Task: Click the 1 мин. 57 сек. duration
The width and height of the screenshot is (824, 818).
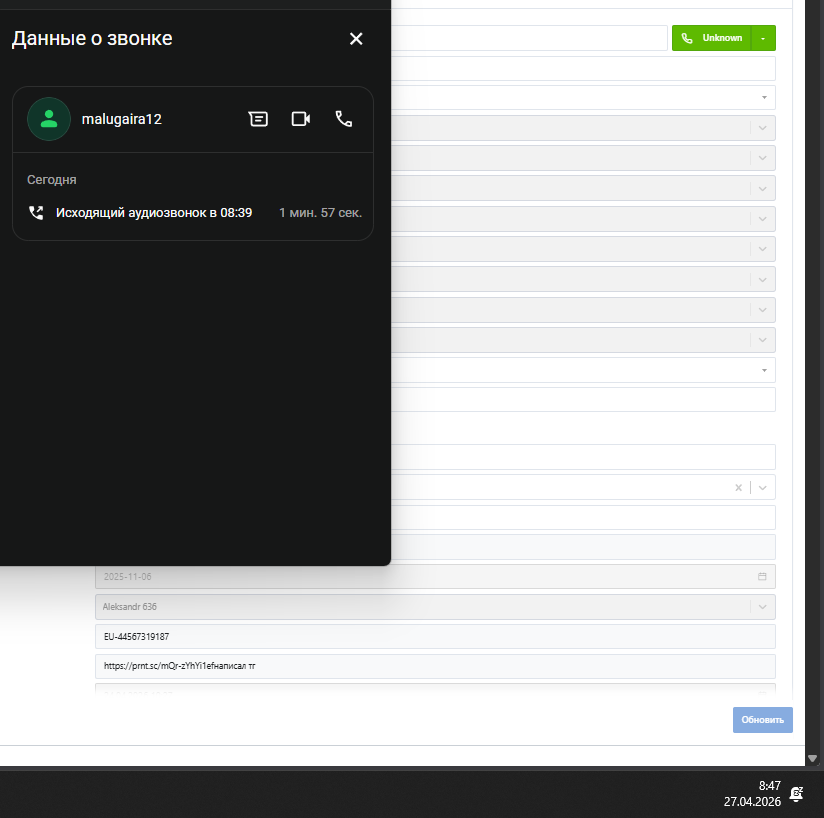Action: point(320,213)
